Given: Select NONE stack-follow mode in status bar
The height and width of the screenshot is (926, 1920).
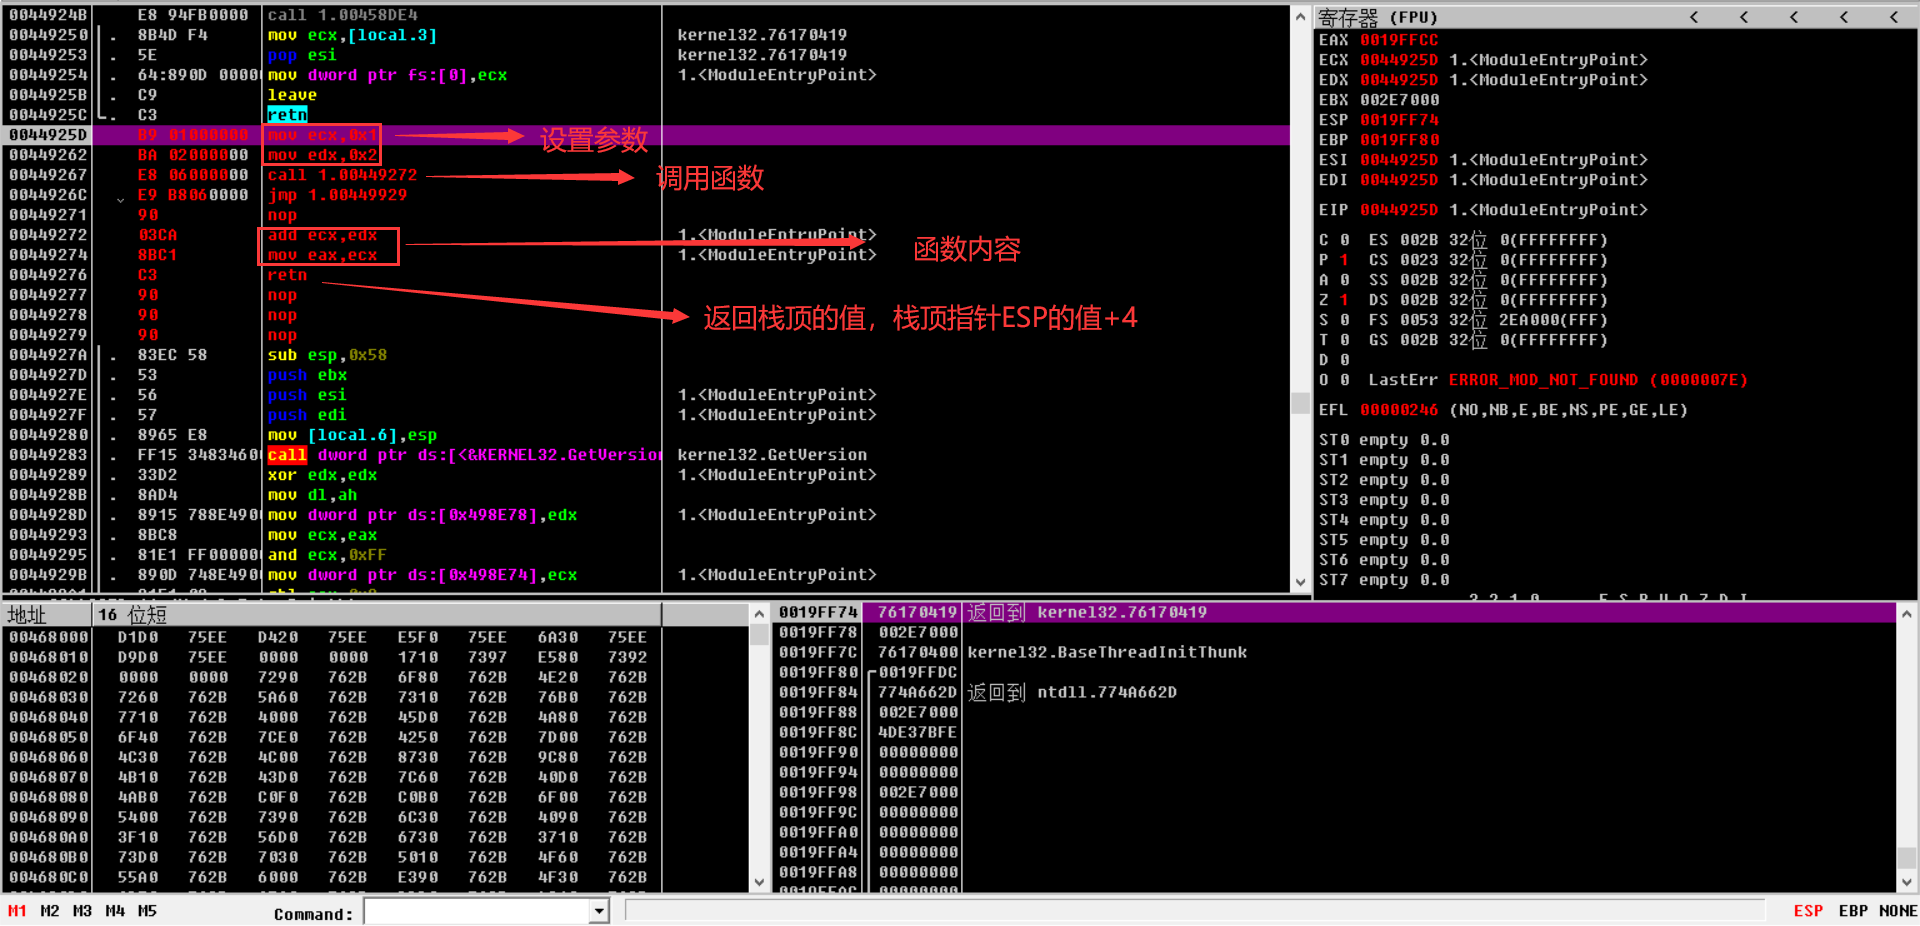Looking at the screenshot, I should (x=1898, y=911).
